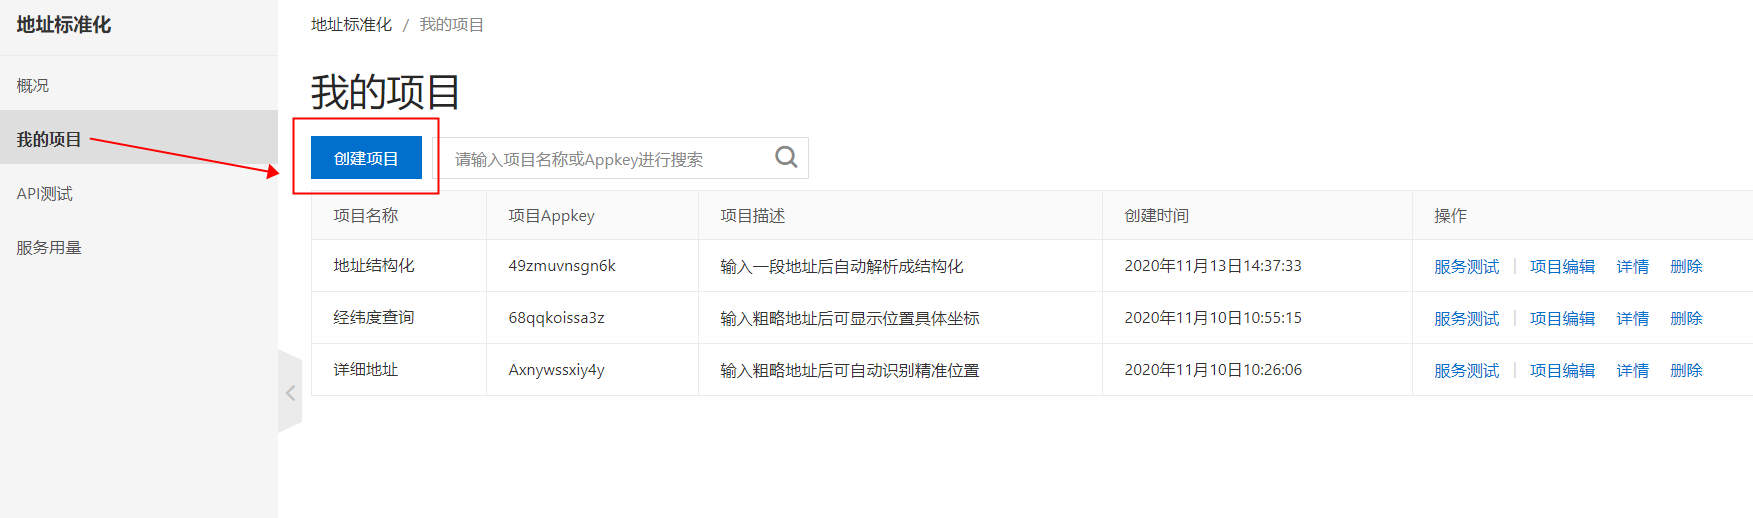Click Appkey 49zmuvnsgn6k

coord(562,265)
